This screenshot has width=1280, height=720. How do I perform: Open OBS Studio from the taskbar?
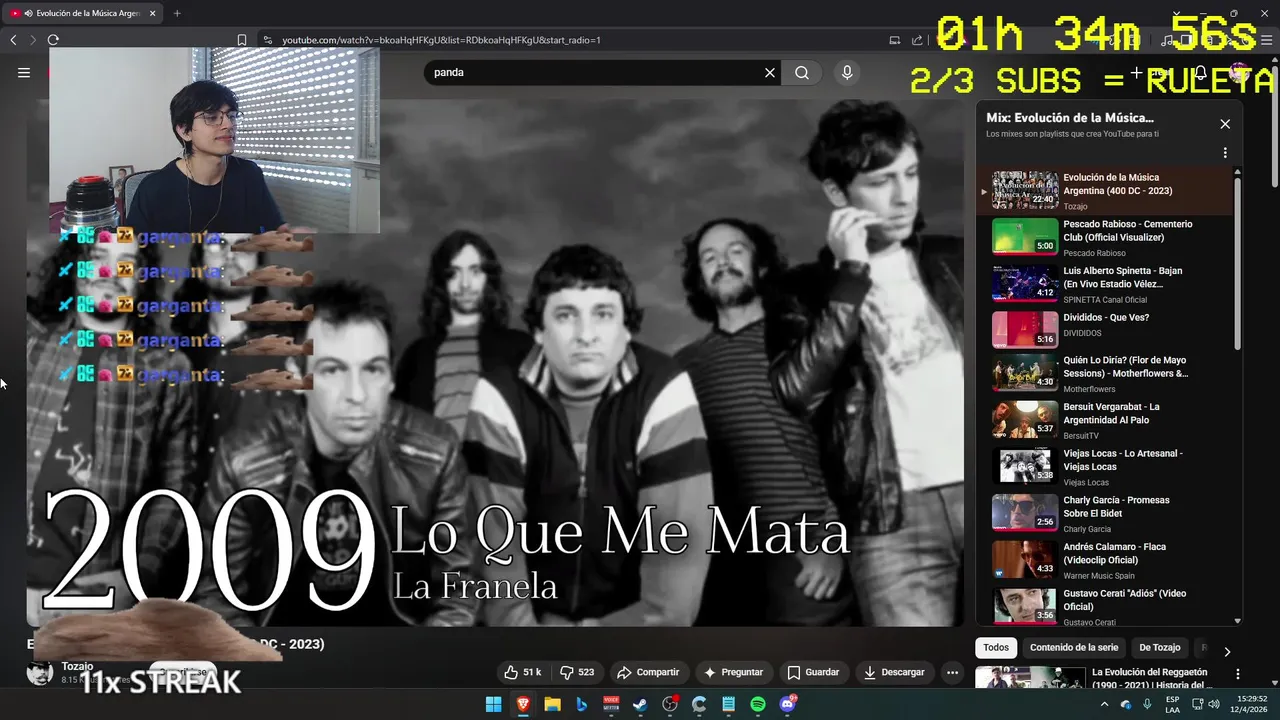tap(670, 704)
